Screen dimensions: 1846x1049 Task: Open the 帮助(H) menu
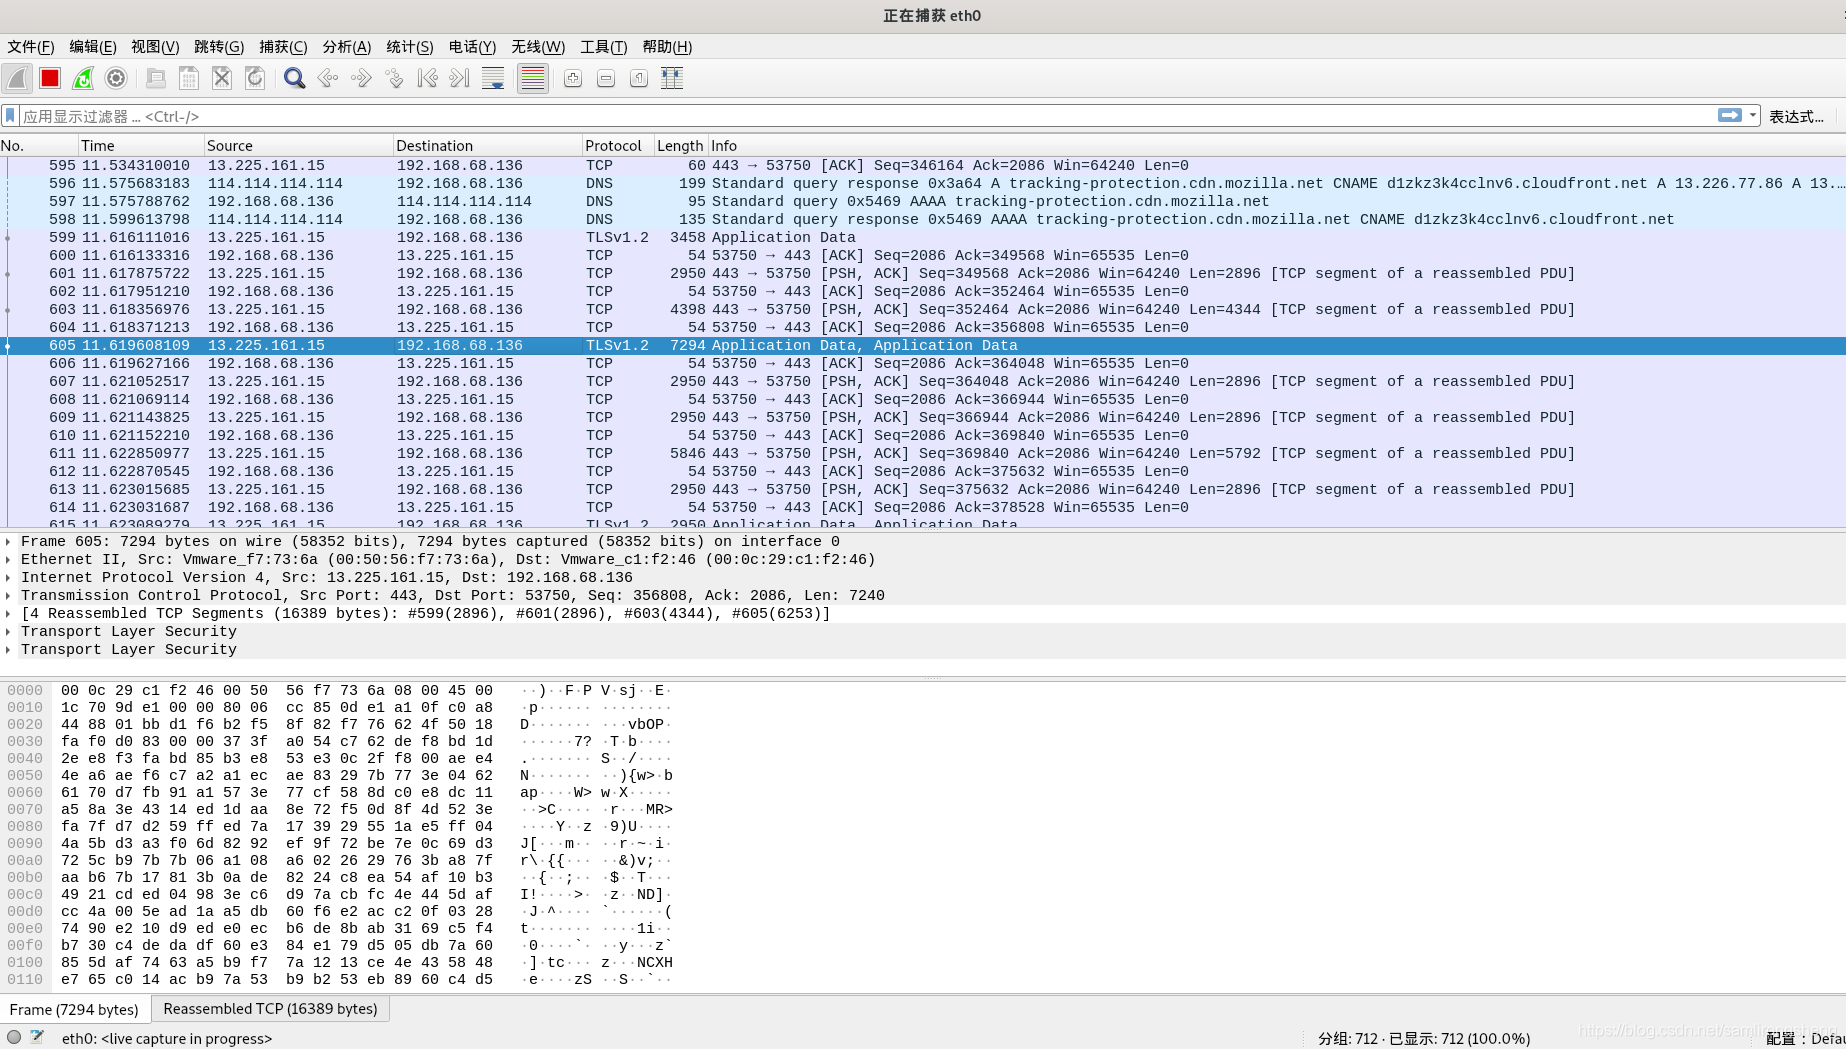click(667, 47)
